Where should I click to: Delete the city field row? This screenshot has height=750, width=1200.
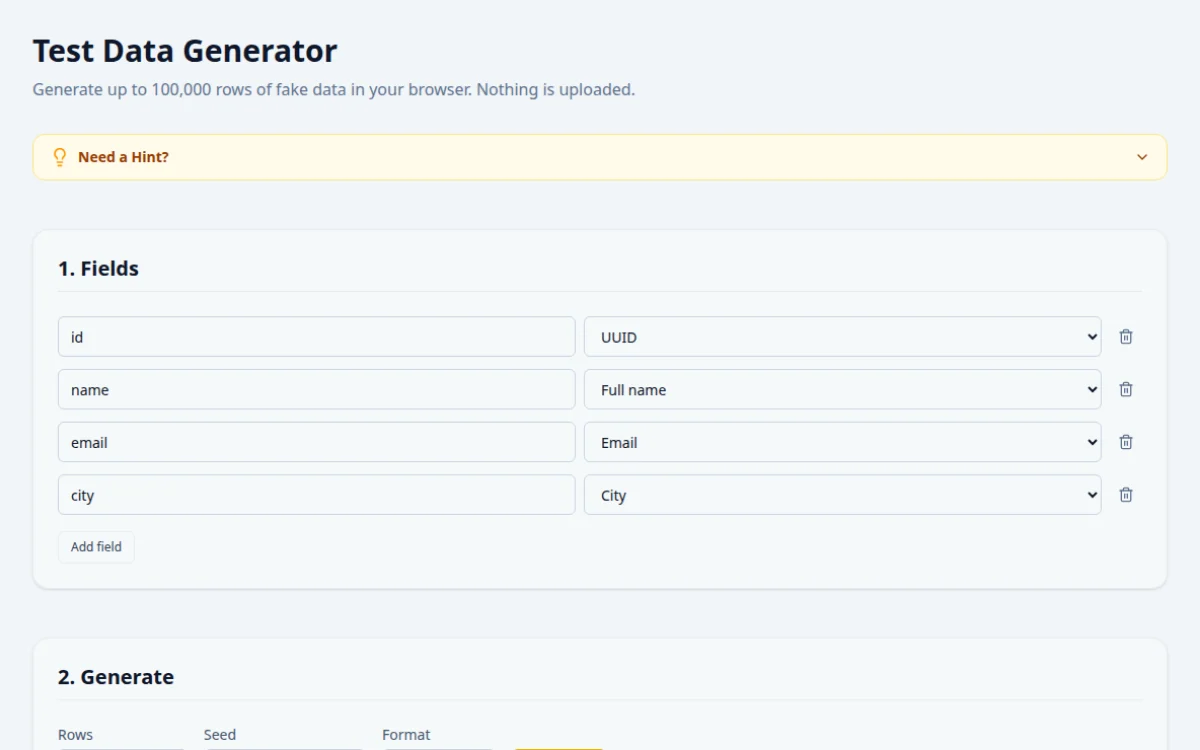click(1126, 494)
